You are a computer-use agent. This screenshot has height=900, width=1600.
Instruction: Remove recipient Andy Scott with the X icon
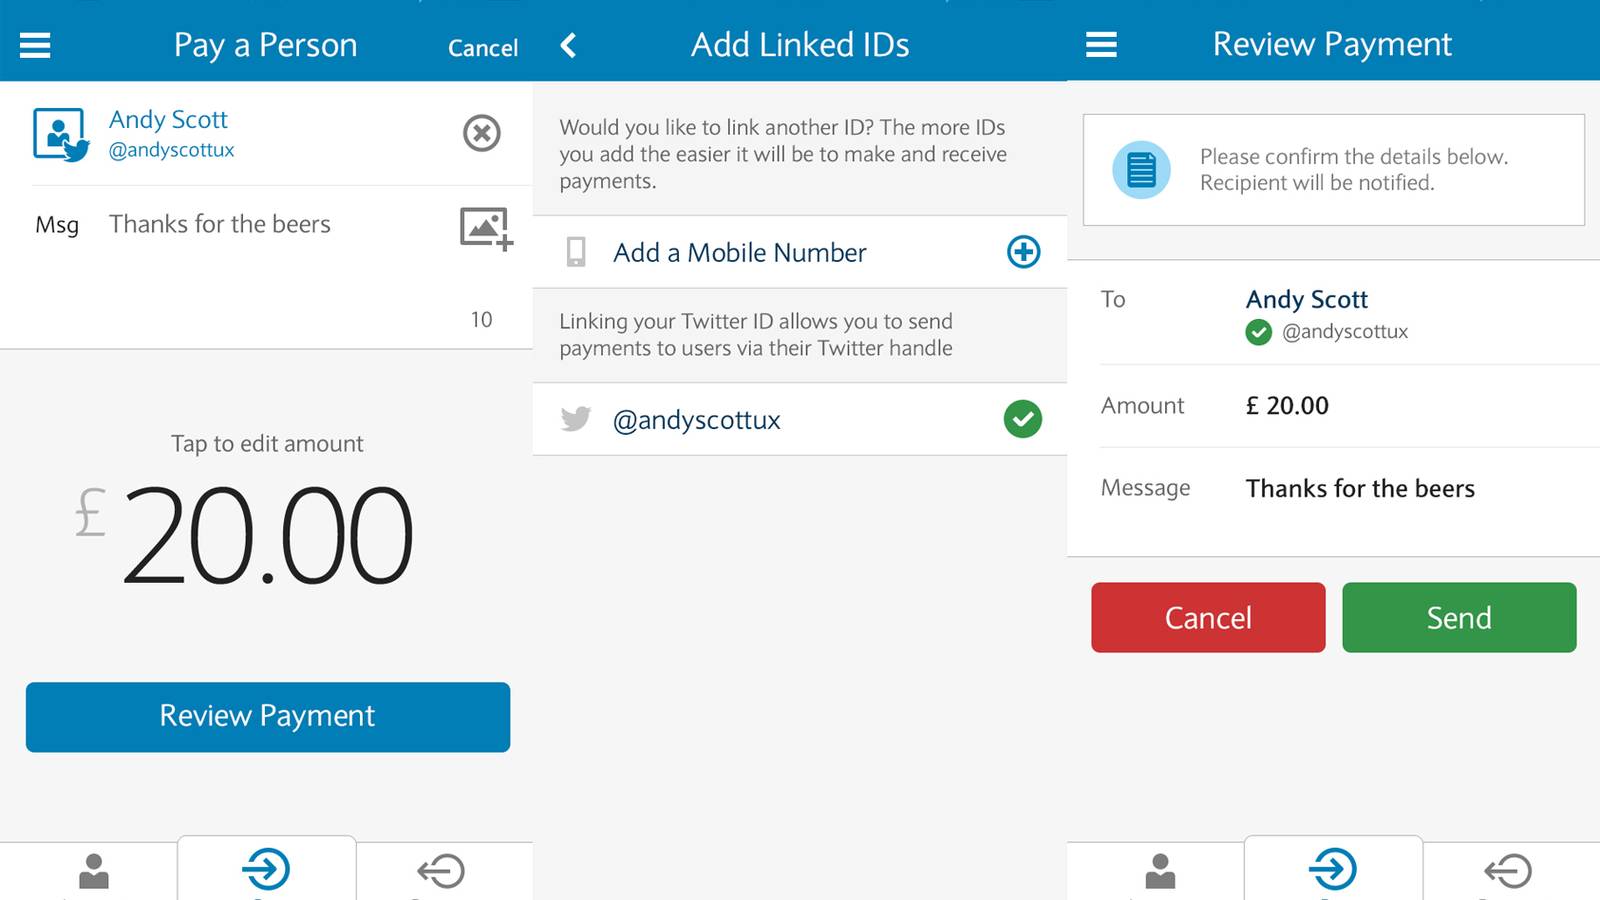coord(482,133)
